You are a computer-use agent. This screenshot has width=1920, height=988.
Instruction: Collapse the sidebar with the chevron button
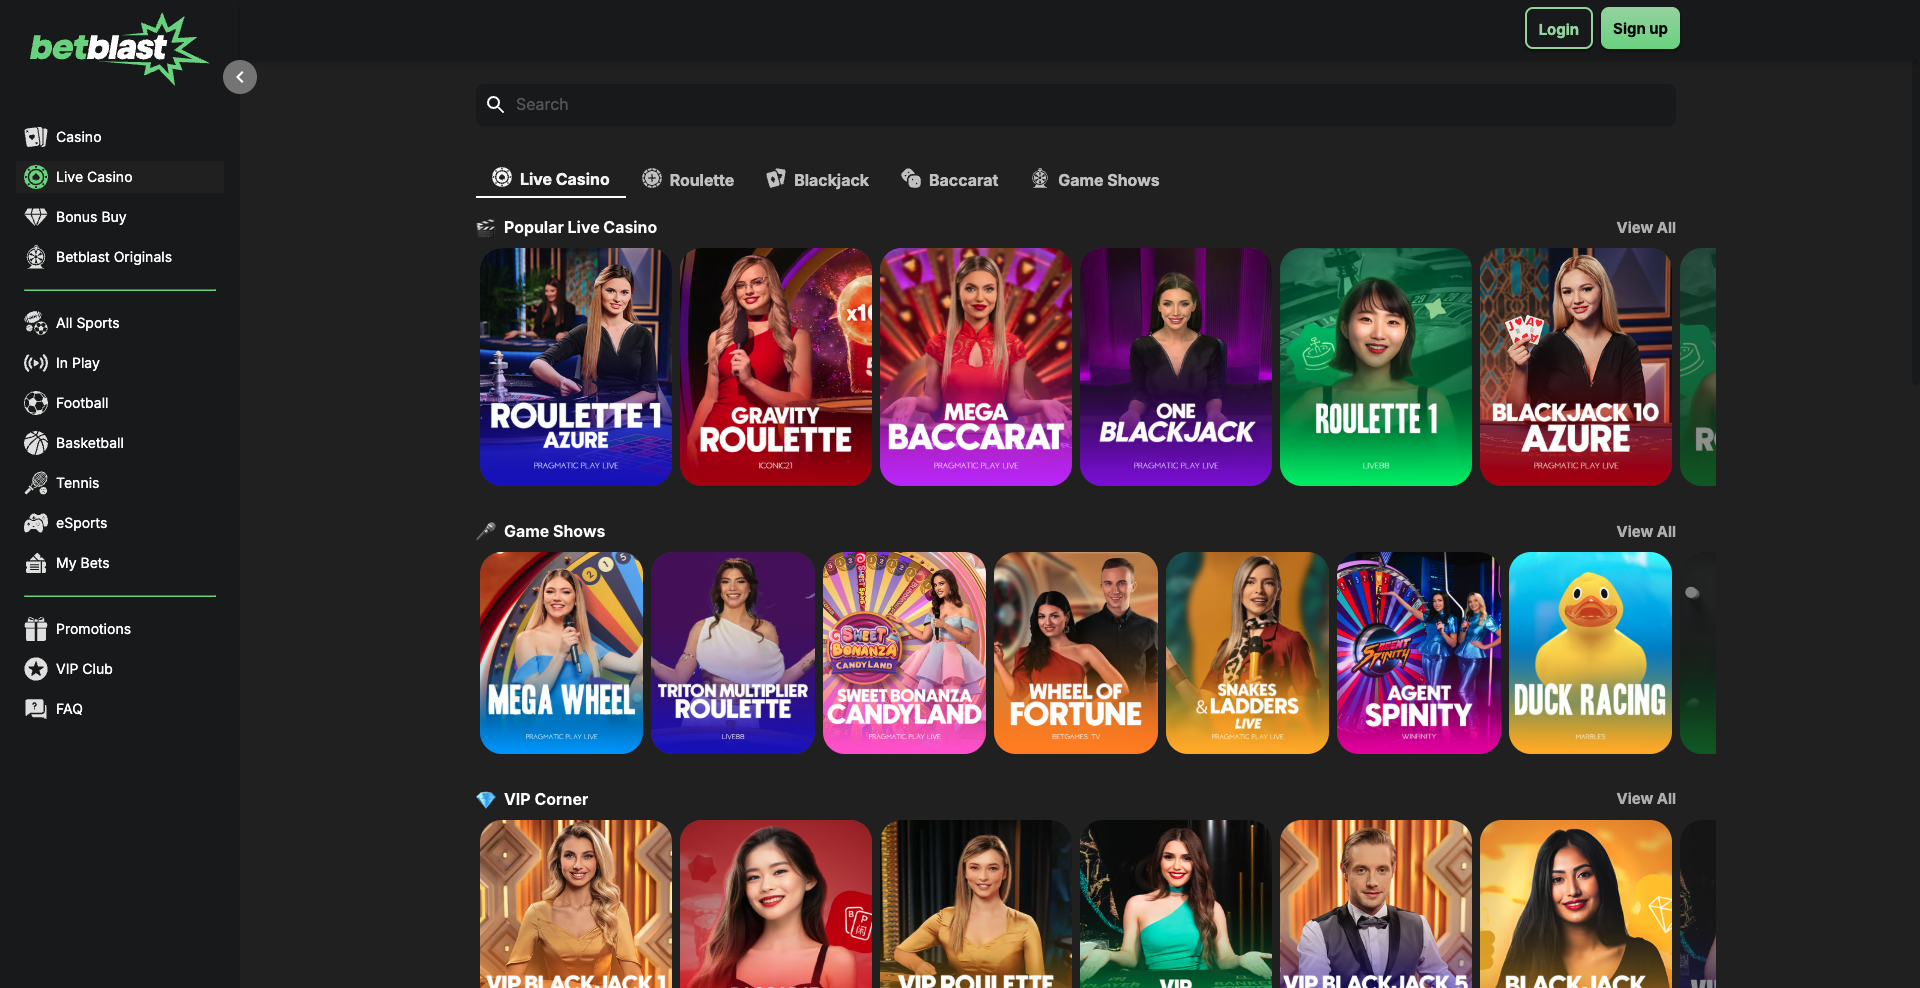[240, 77]
